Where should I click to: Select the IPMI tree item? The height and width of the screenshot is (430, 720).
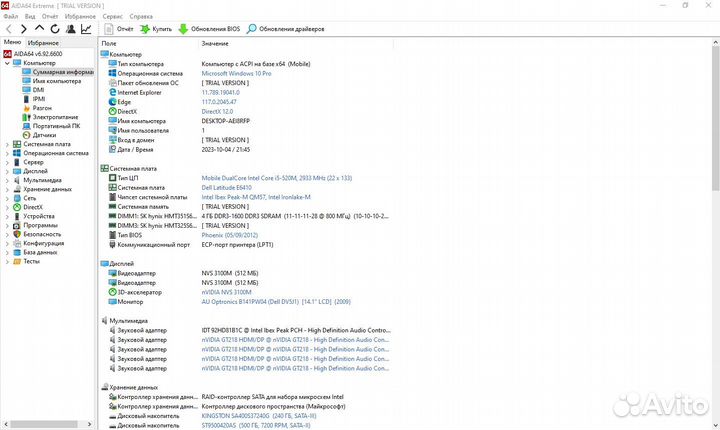coord(39,99)
